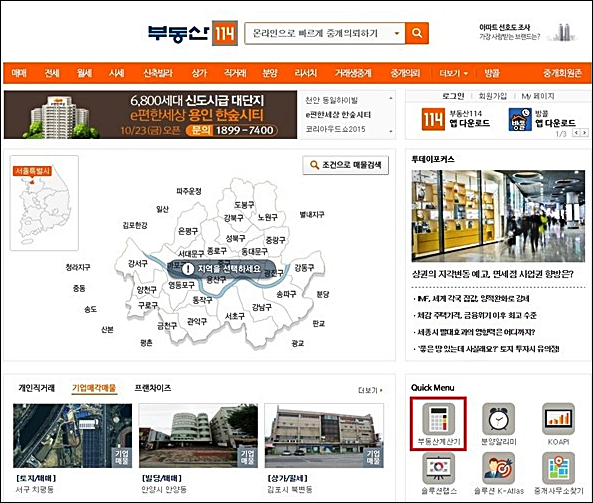Image resolution: width=593 pixels, height=503 pixels.
Task: Open the 부동산계산기 calculator icon
Action: pyautogui.click(x=438, y=418)
